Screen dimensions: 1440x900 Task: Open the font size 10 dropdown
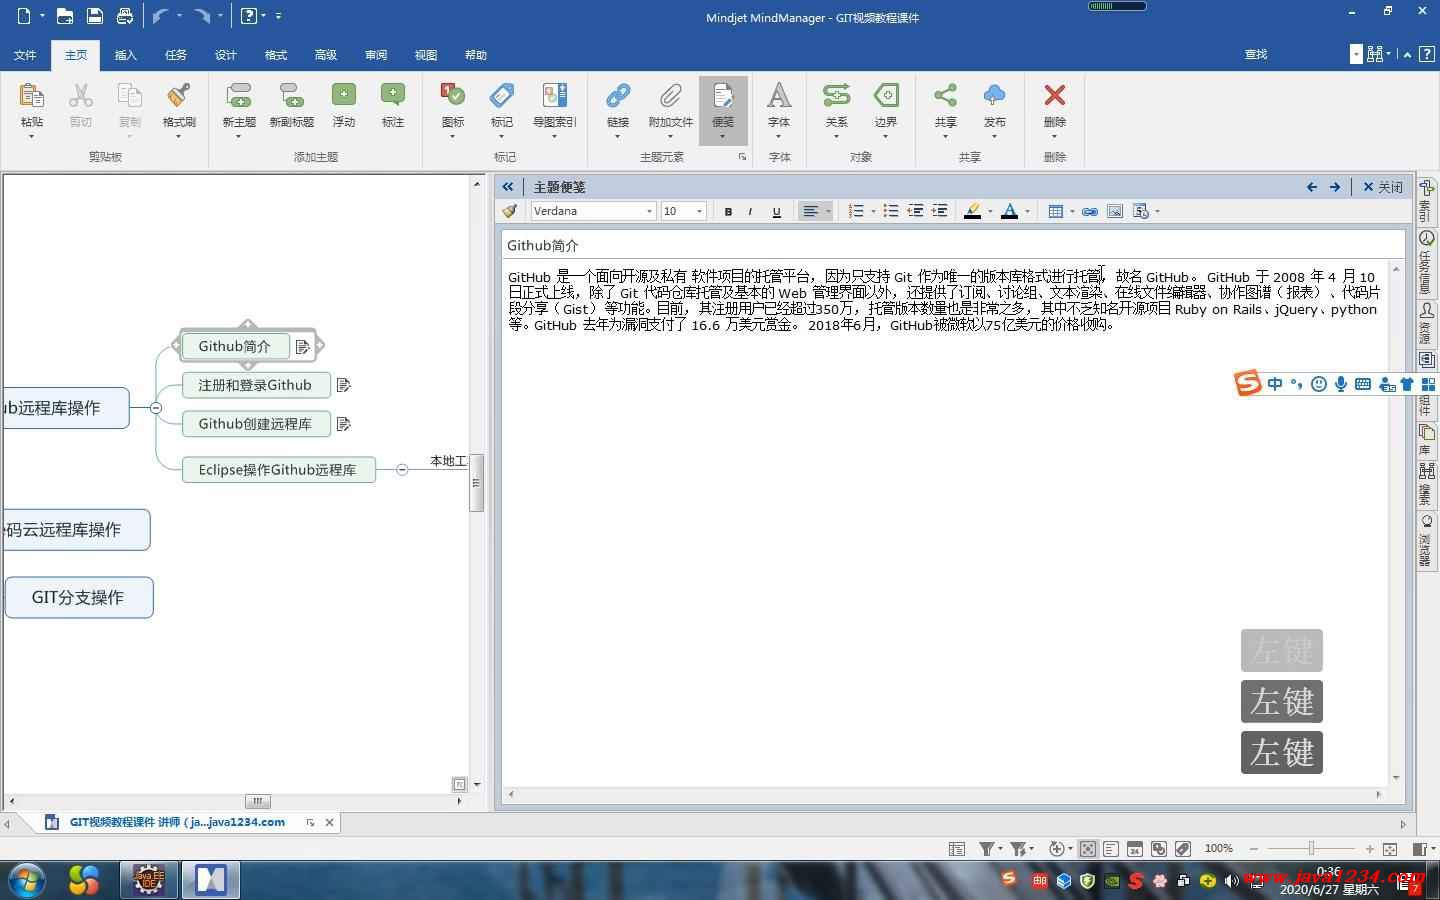(699, 211)
